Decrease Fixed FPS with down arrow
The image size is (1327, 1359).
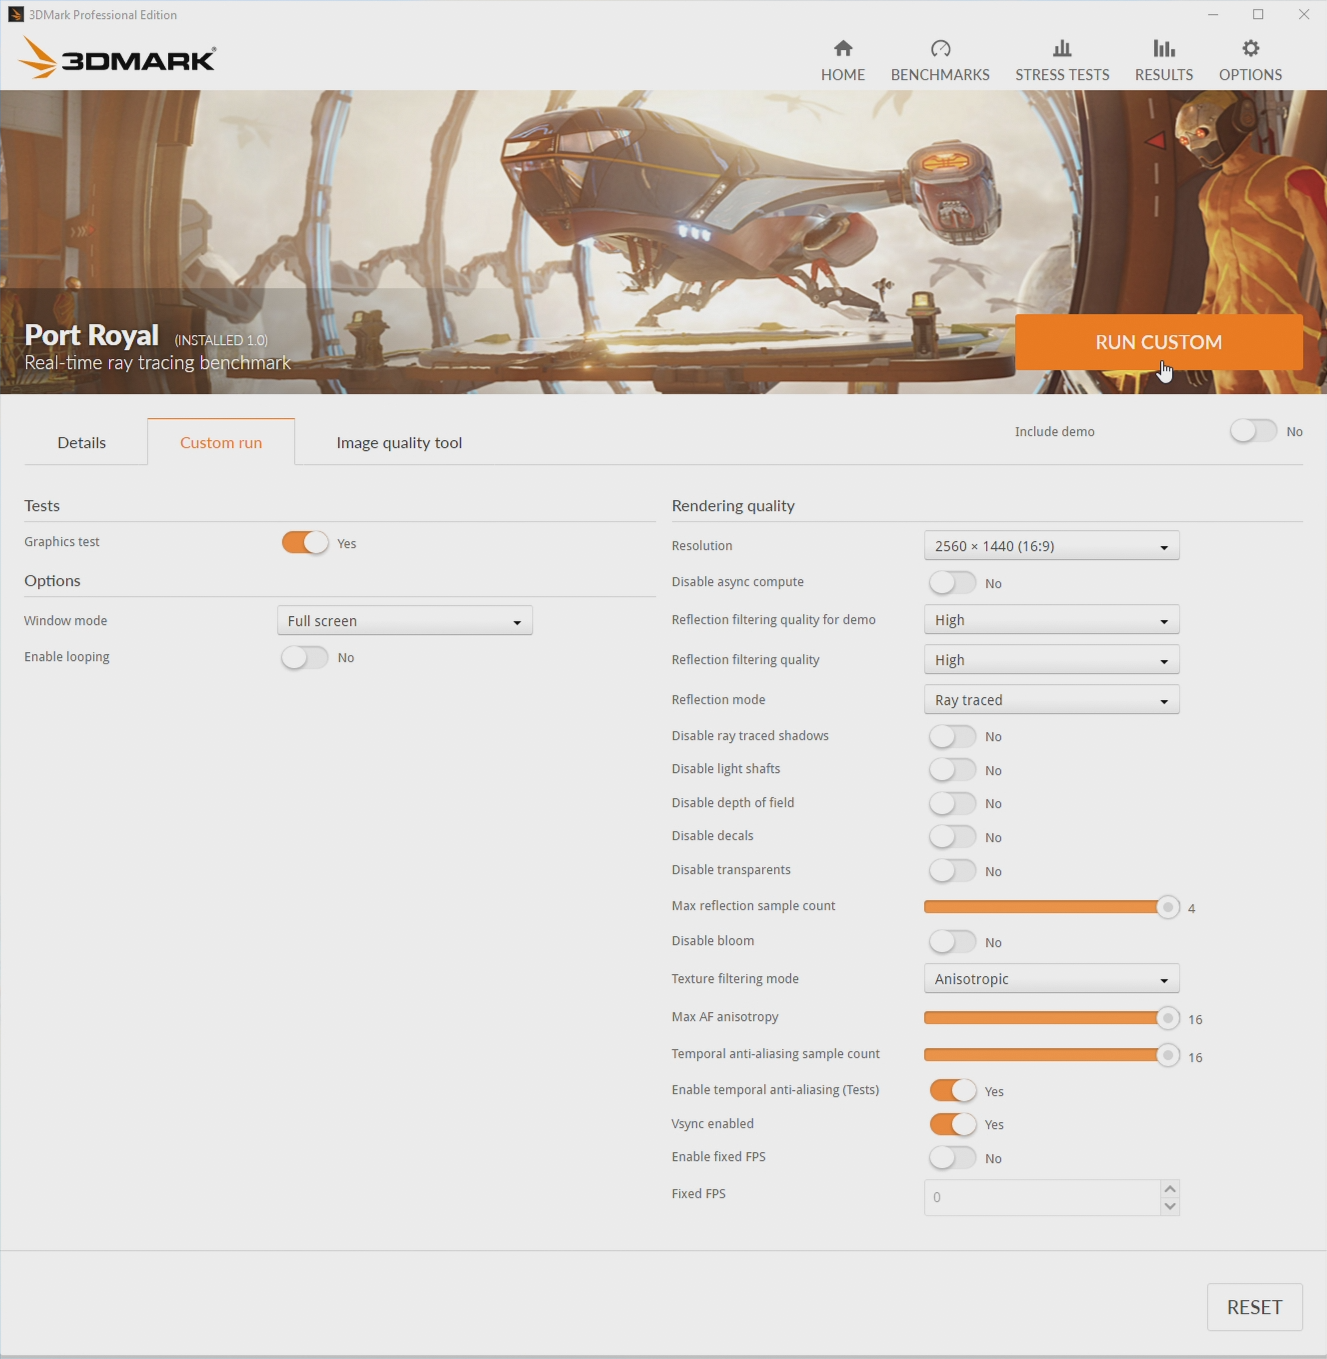[x=1170, y=1206]
